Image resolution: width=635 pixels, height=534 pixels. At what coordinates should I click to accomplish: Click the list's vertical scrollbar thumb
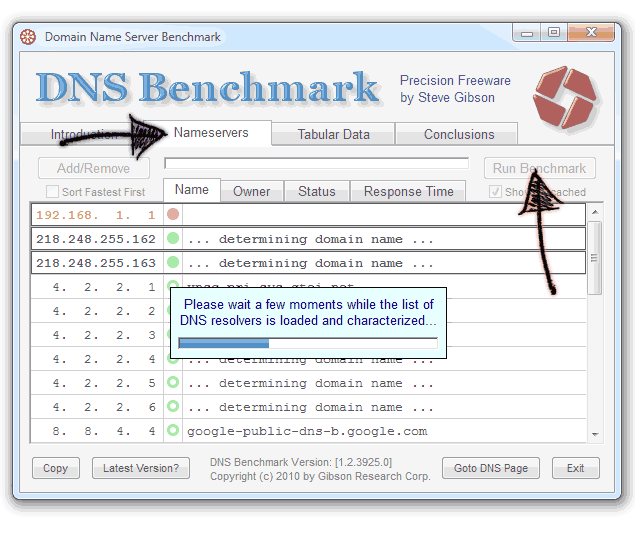(595, 257)
